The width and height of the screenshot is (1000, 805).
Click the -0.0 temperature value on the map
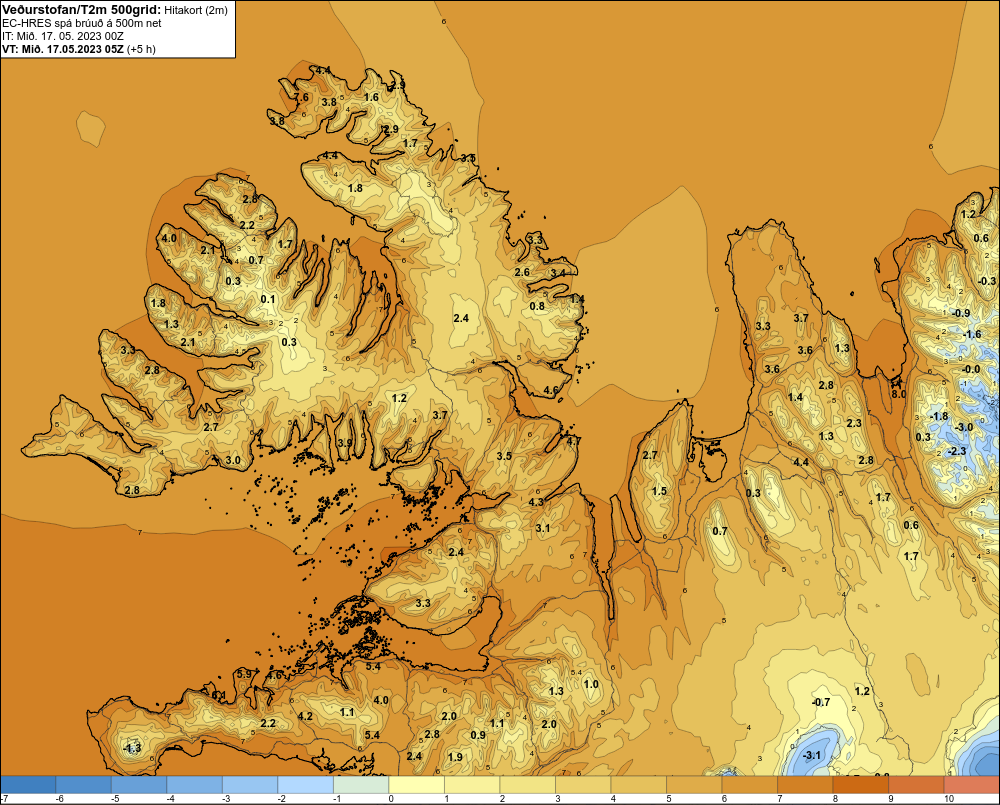(x=971, y=369)
